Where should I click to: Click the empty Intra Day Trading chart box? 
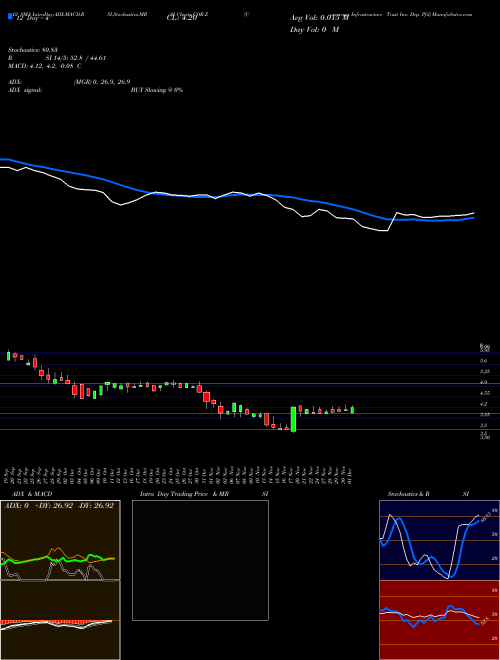(x=200, y=560)
